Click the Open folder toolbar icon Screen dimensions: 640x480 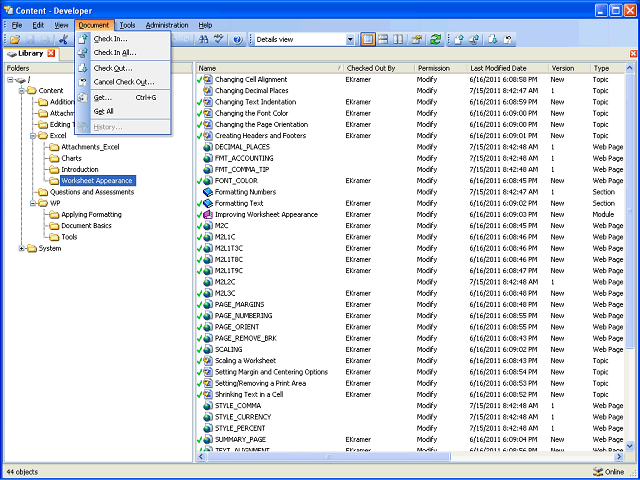pyautogui.click(x=15, y=40)
